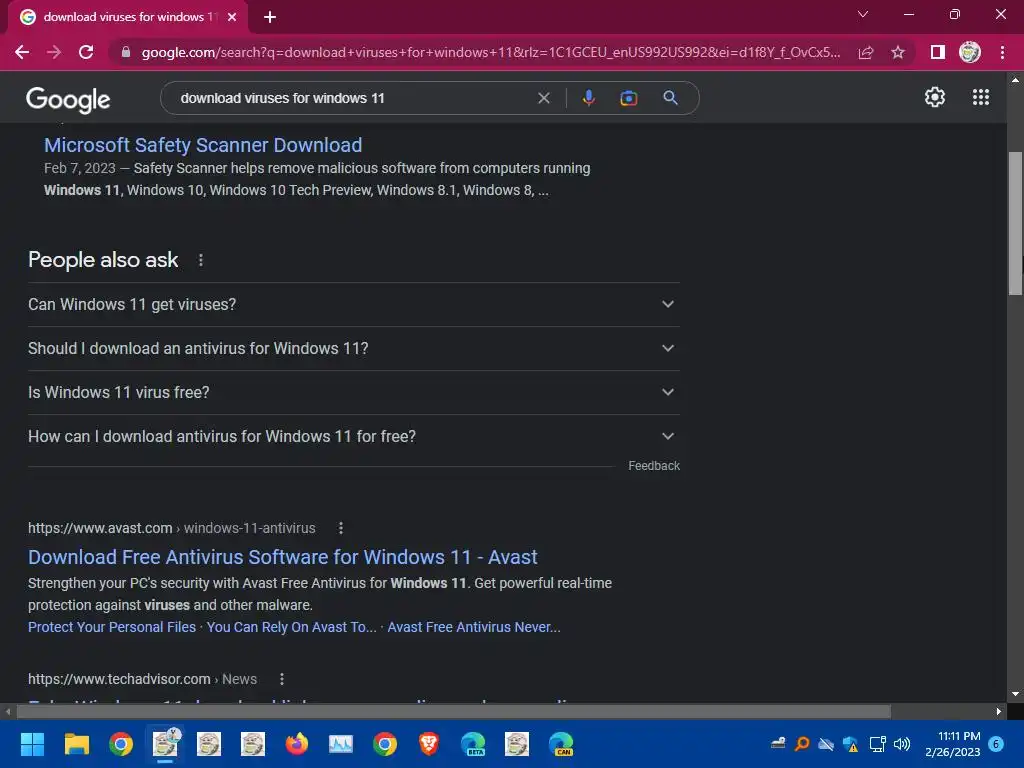Expand 'Is Windows 11 virus free?'

[353, 392]
